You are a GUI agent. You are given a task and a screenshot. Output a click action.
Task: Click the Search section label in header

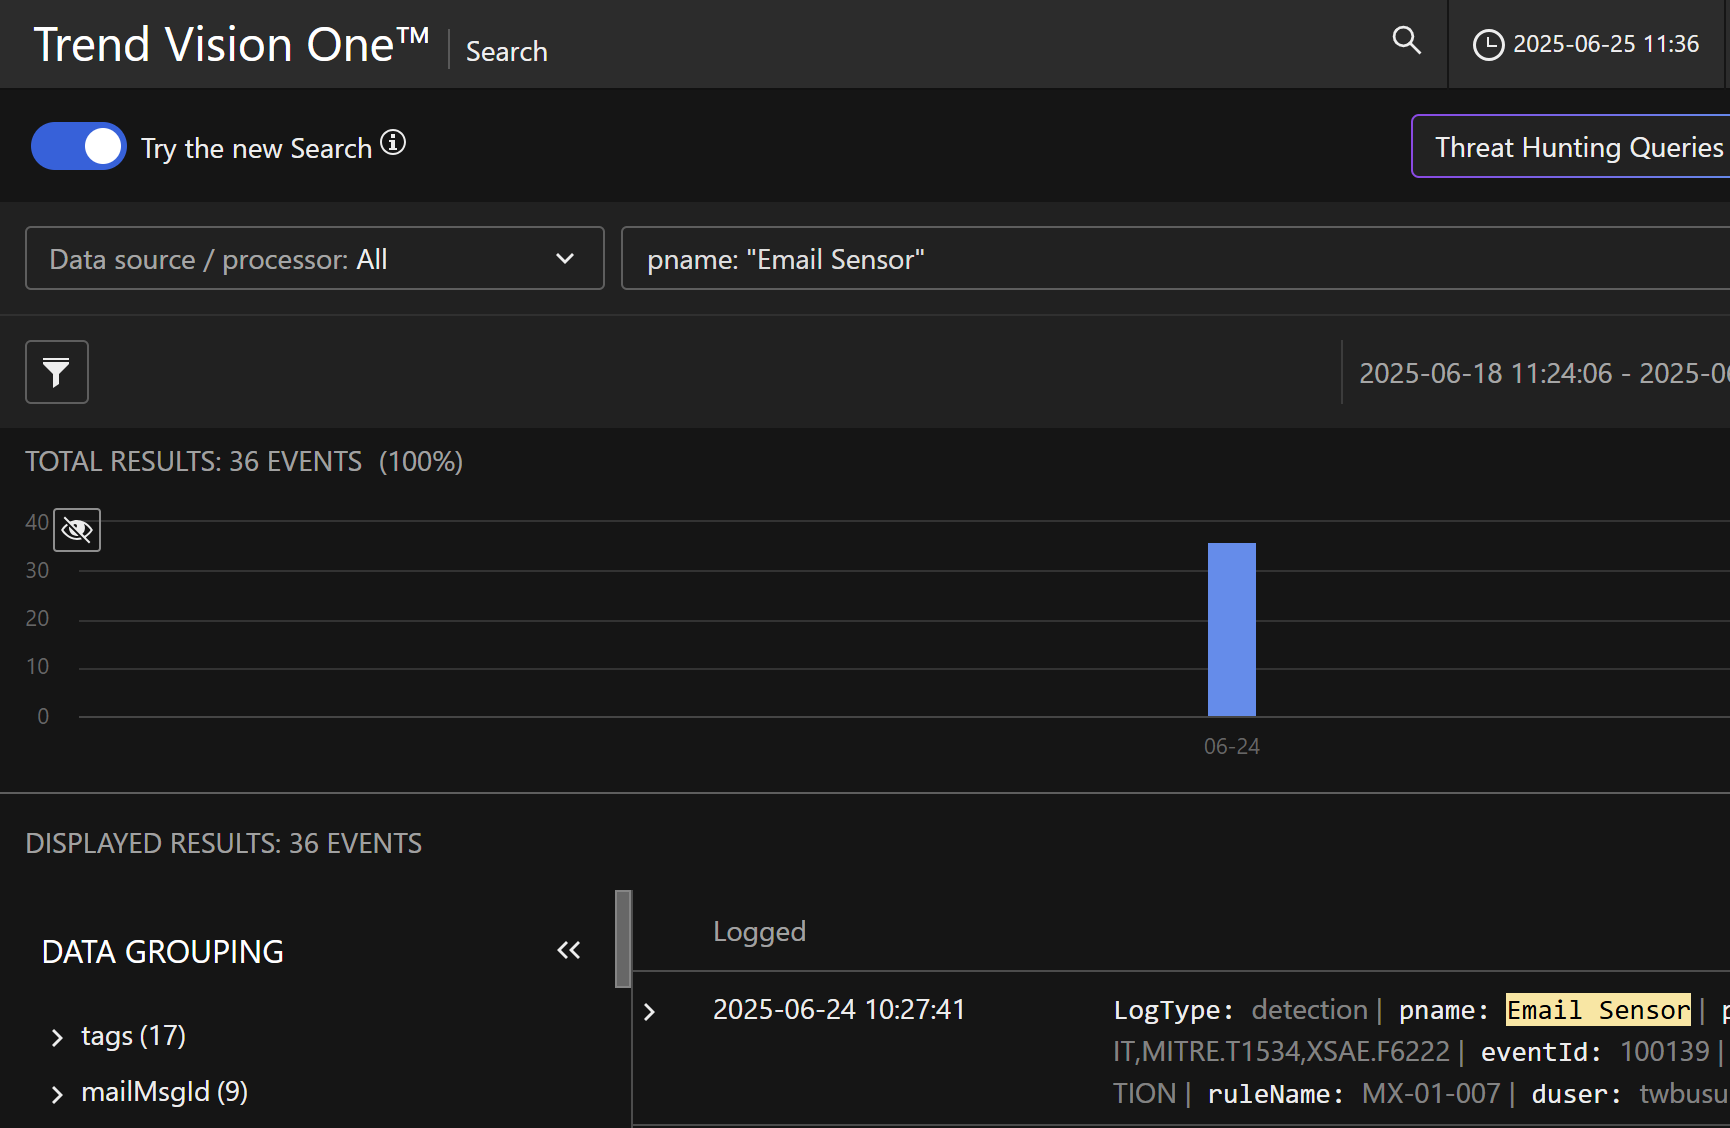click(x=506, y=52)
